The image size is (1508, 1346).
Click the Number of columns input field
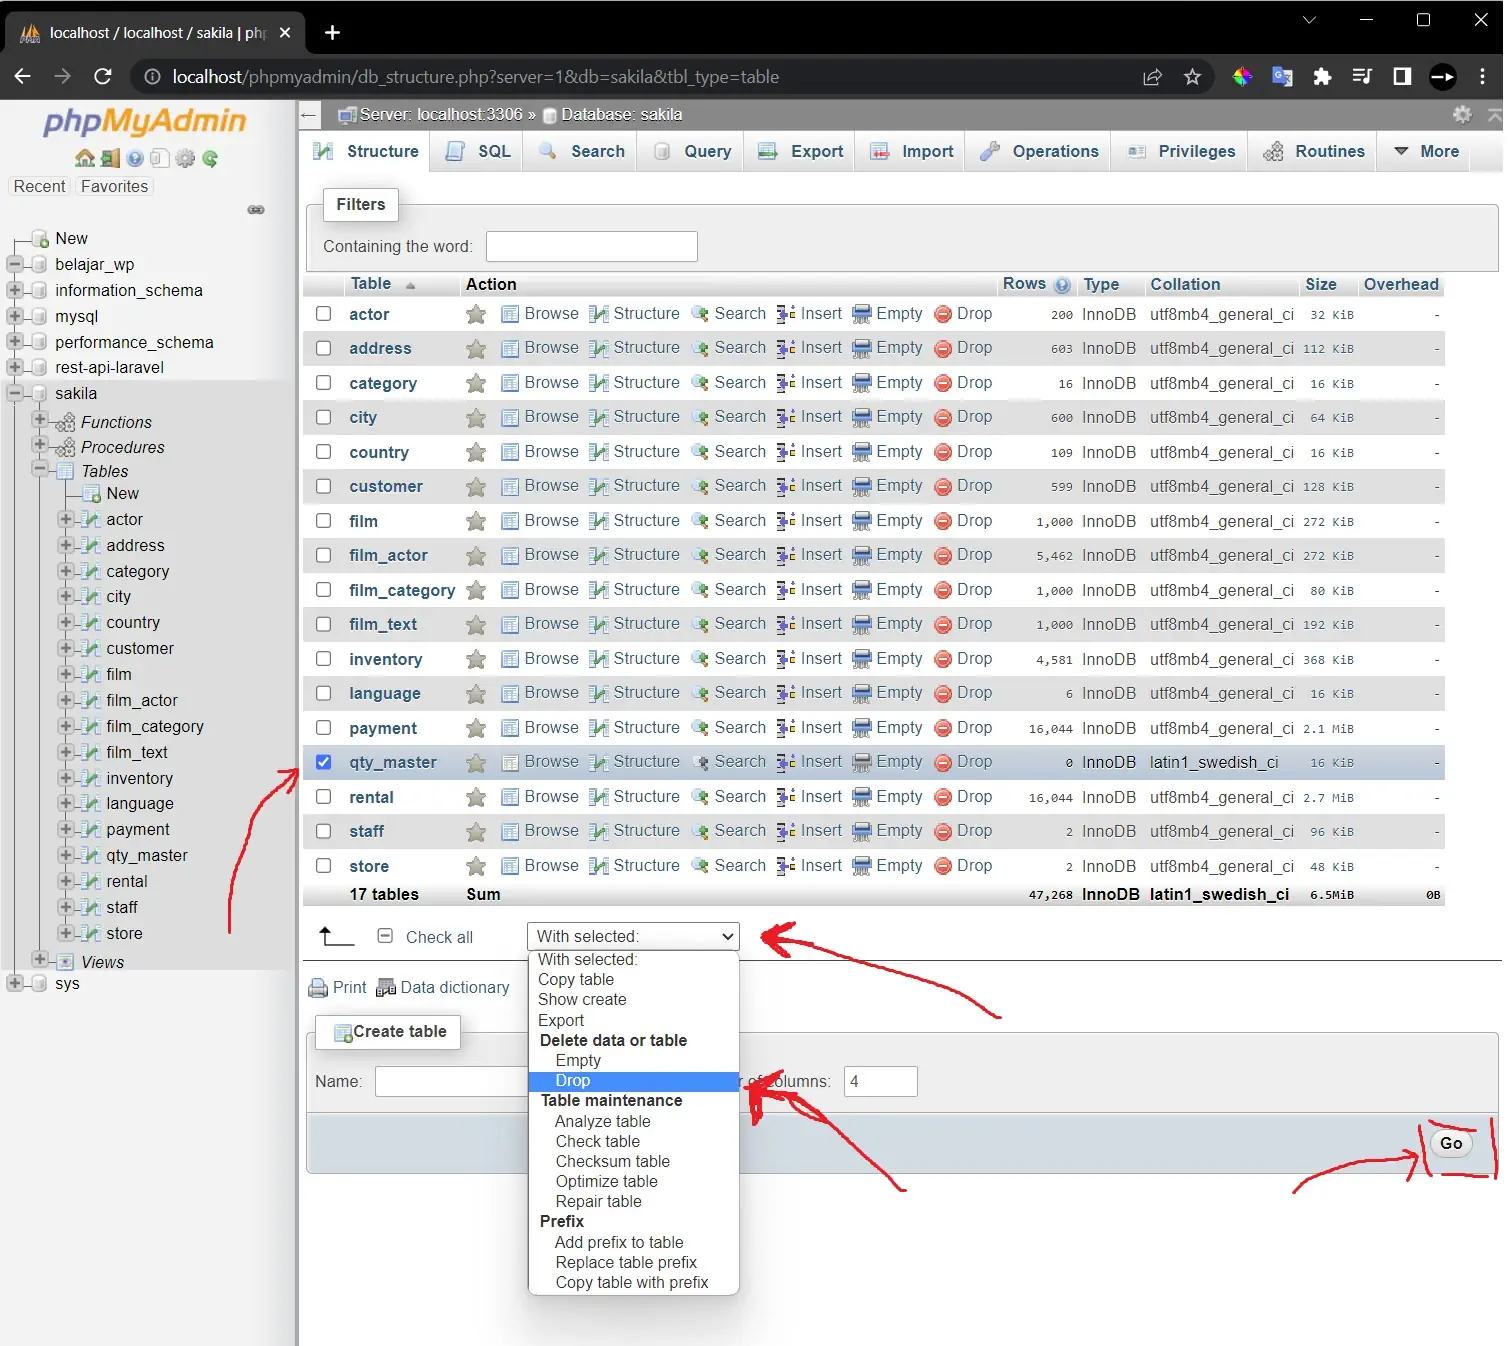click(881, 1081)
